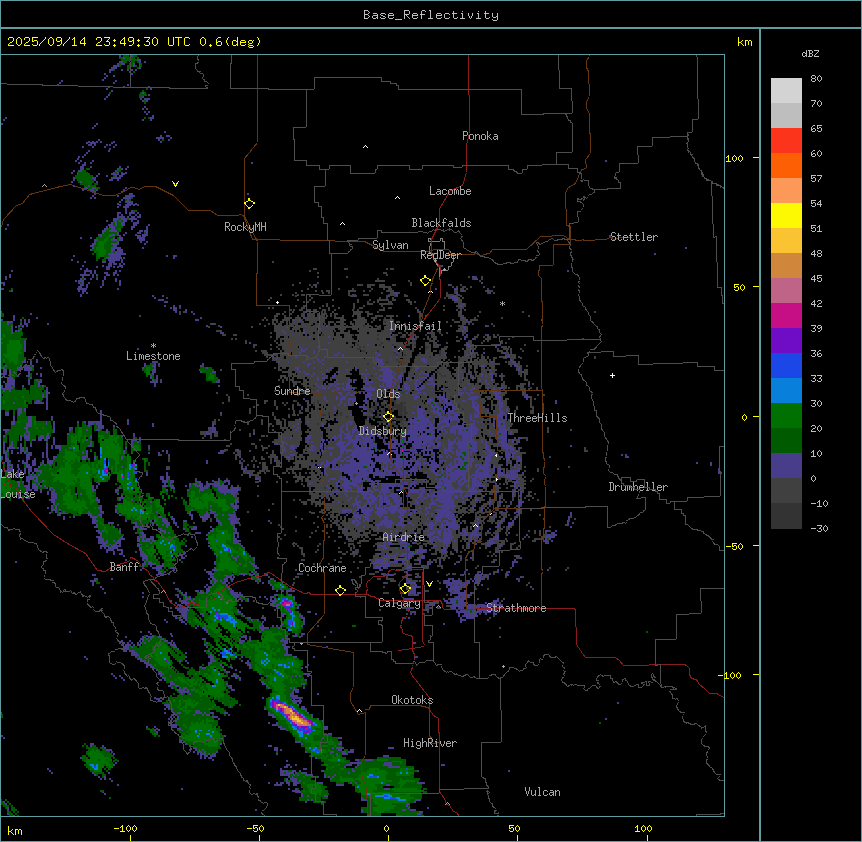Image resolution: width=862 pixels, height=842 pixels.
Task: Select the Olds label
Action: 388,394
